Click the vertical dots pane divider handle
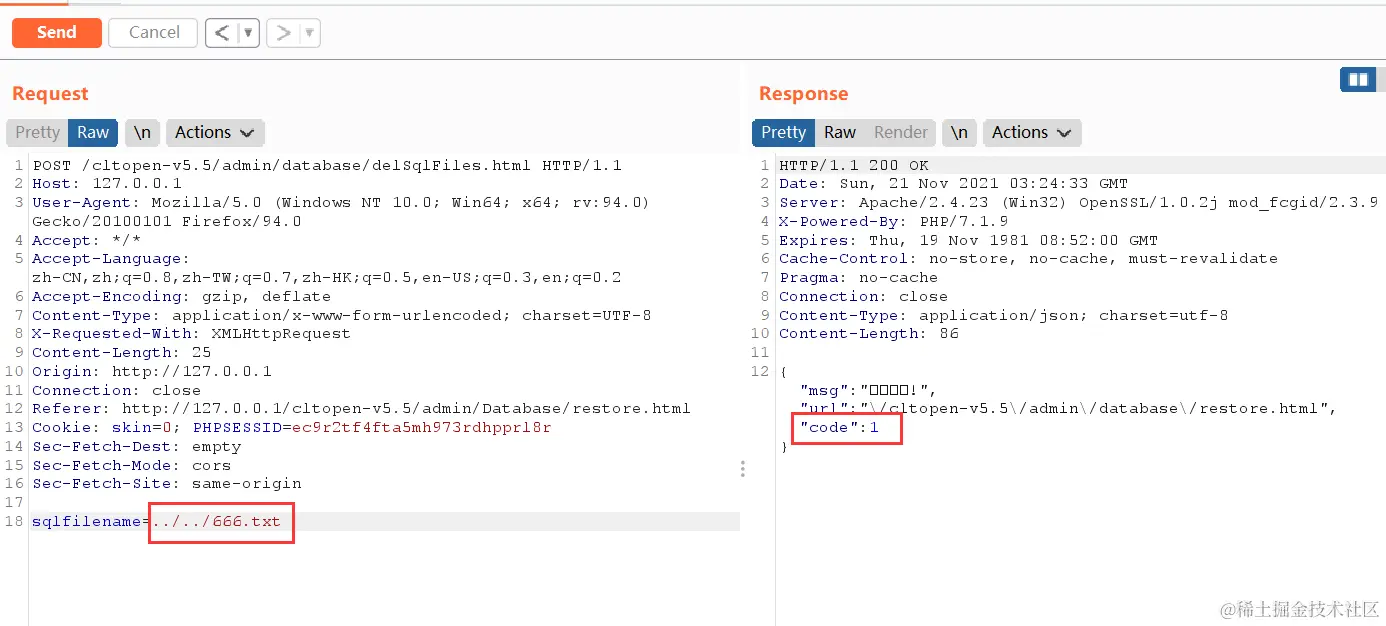This screenshot has width=1386, height=626. point(742,468)
